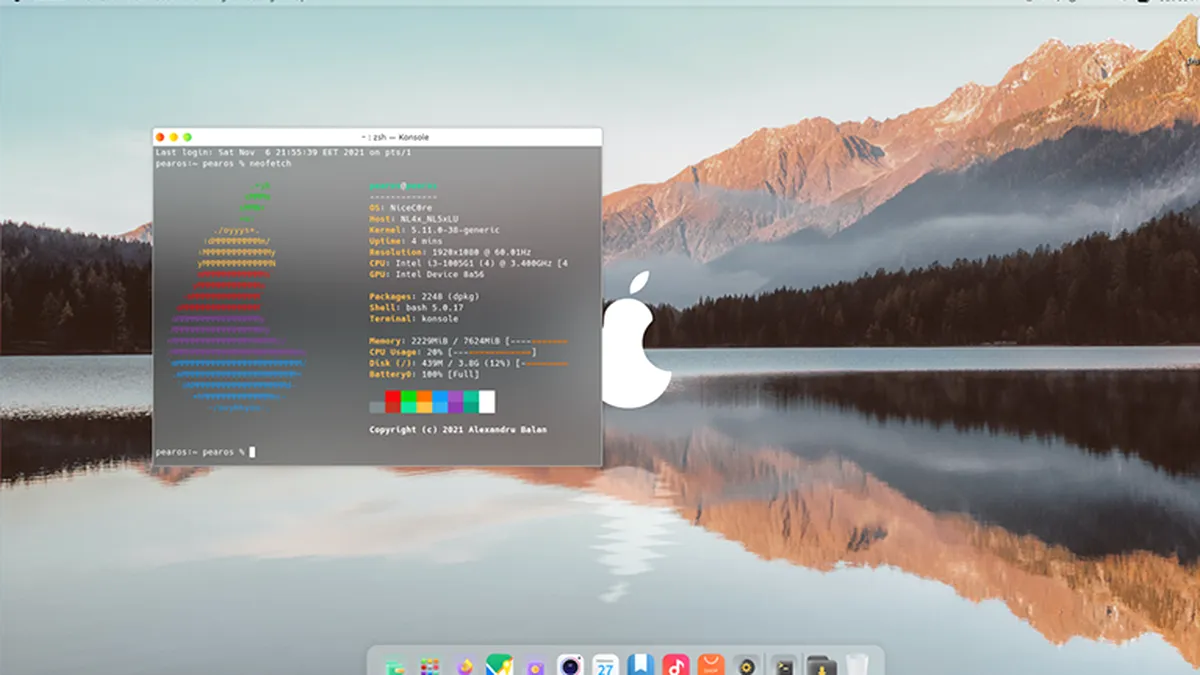Click the "Terminal: konsole" line

click(414, 319)
